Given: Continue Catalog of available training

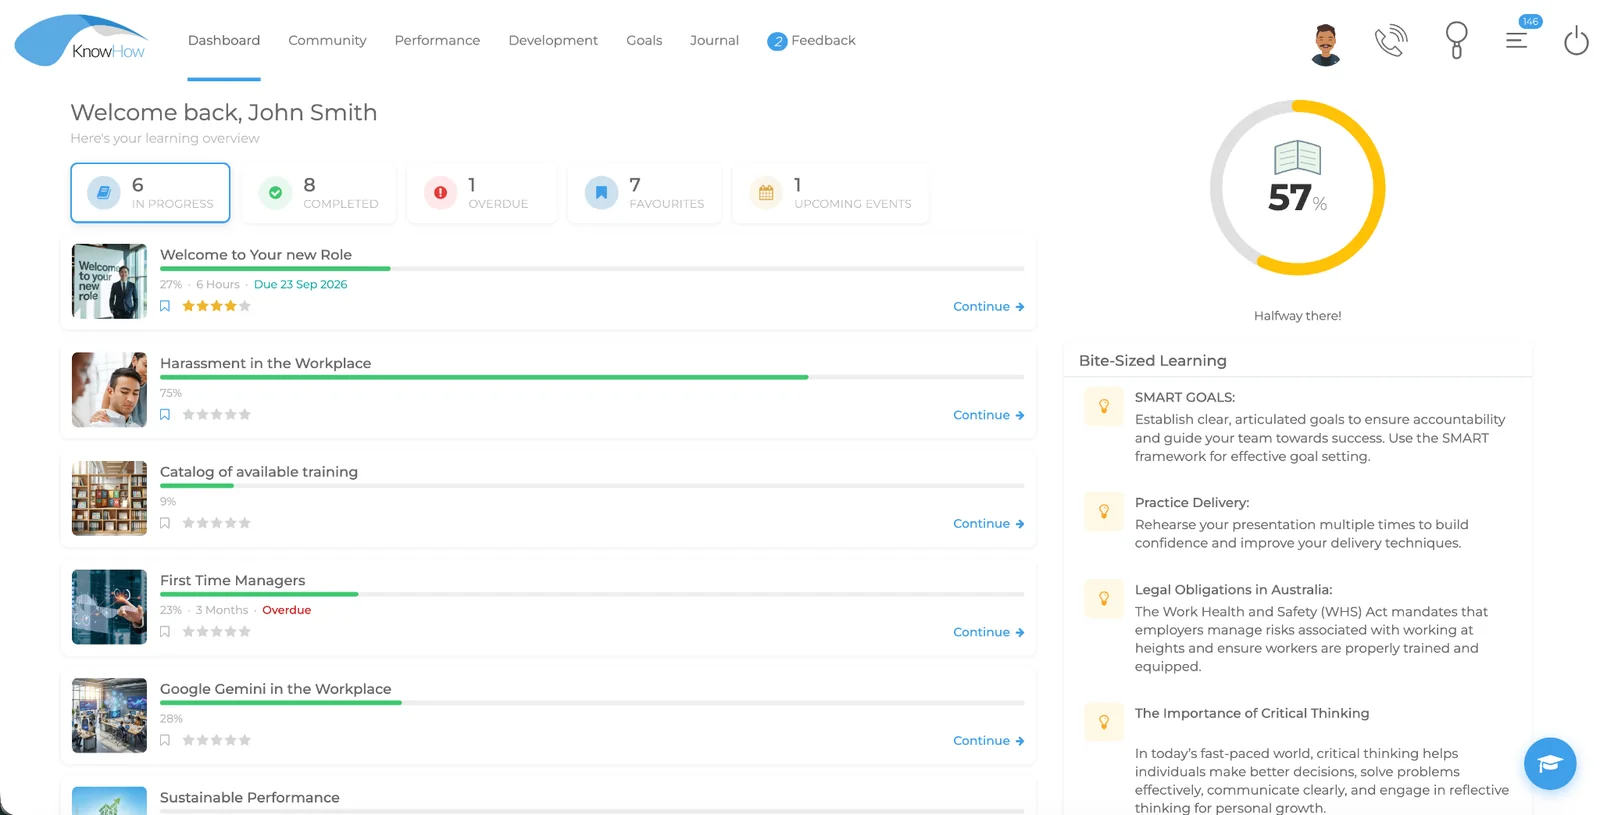Looking at the screenshot, I should pos(988,523).
